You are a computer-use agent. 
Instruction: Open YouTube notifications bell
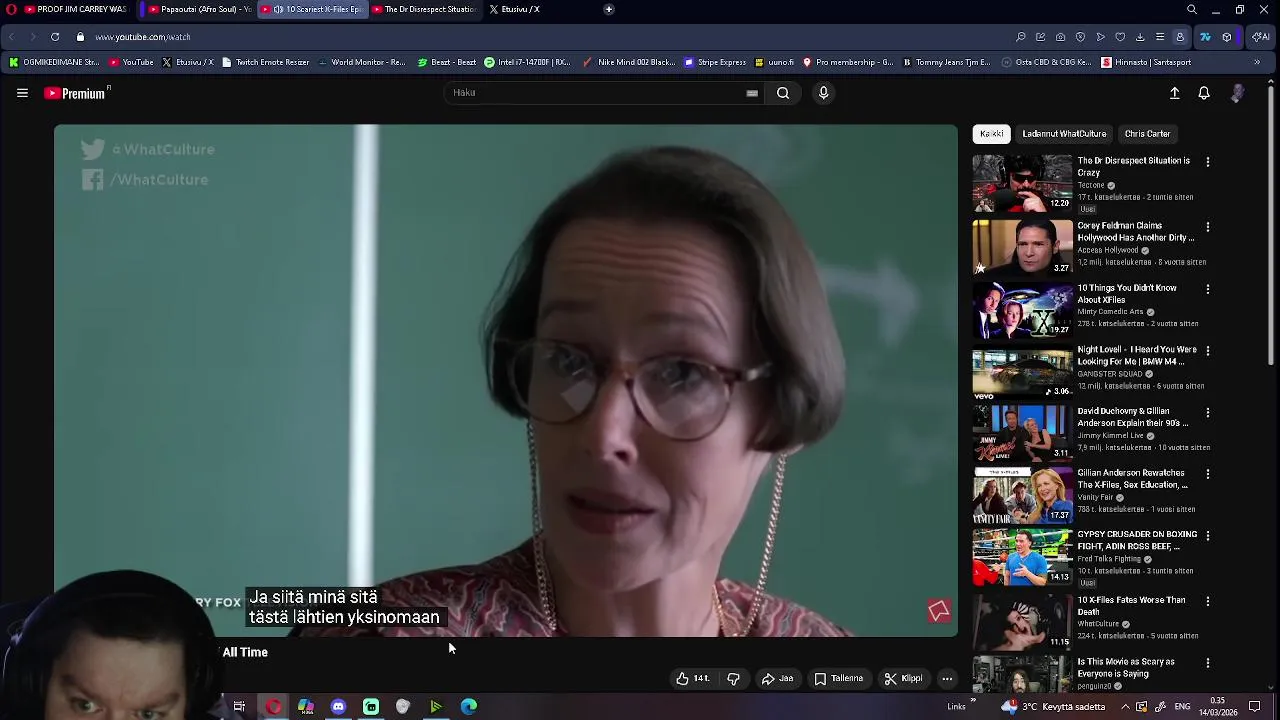click(1204, 93)
